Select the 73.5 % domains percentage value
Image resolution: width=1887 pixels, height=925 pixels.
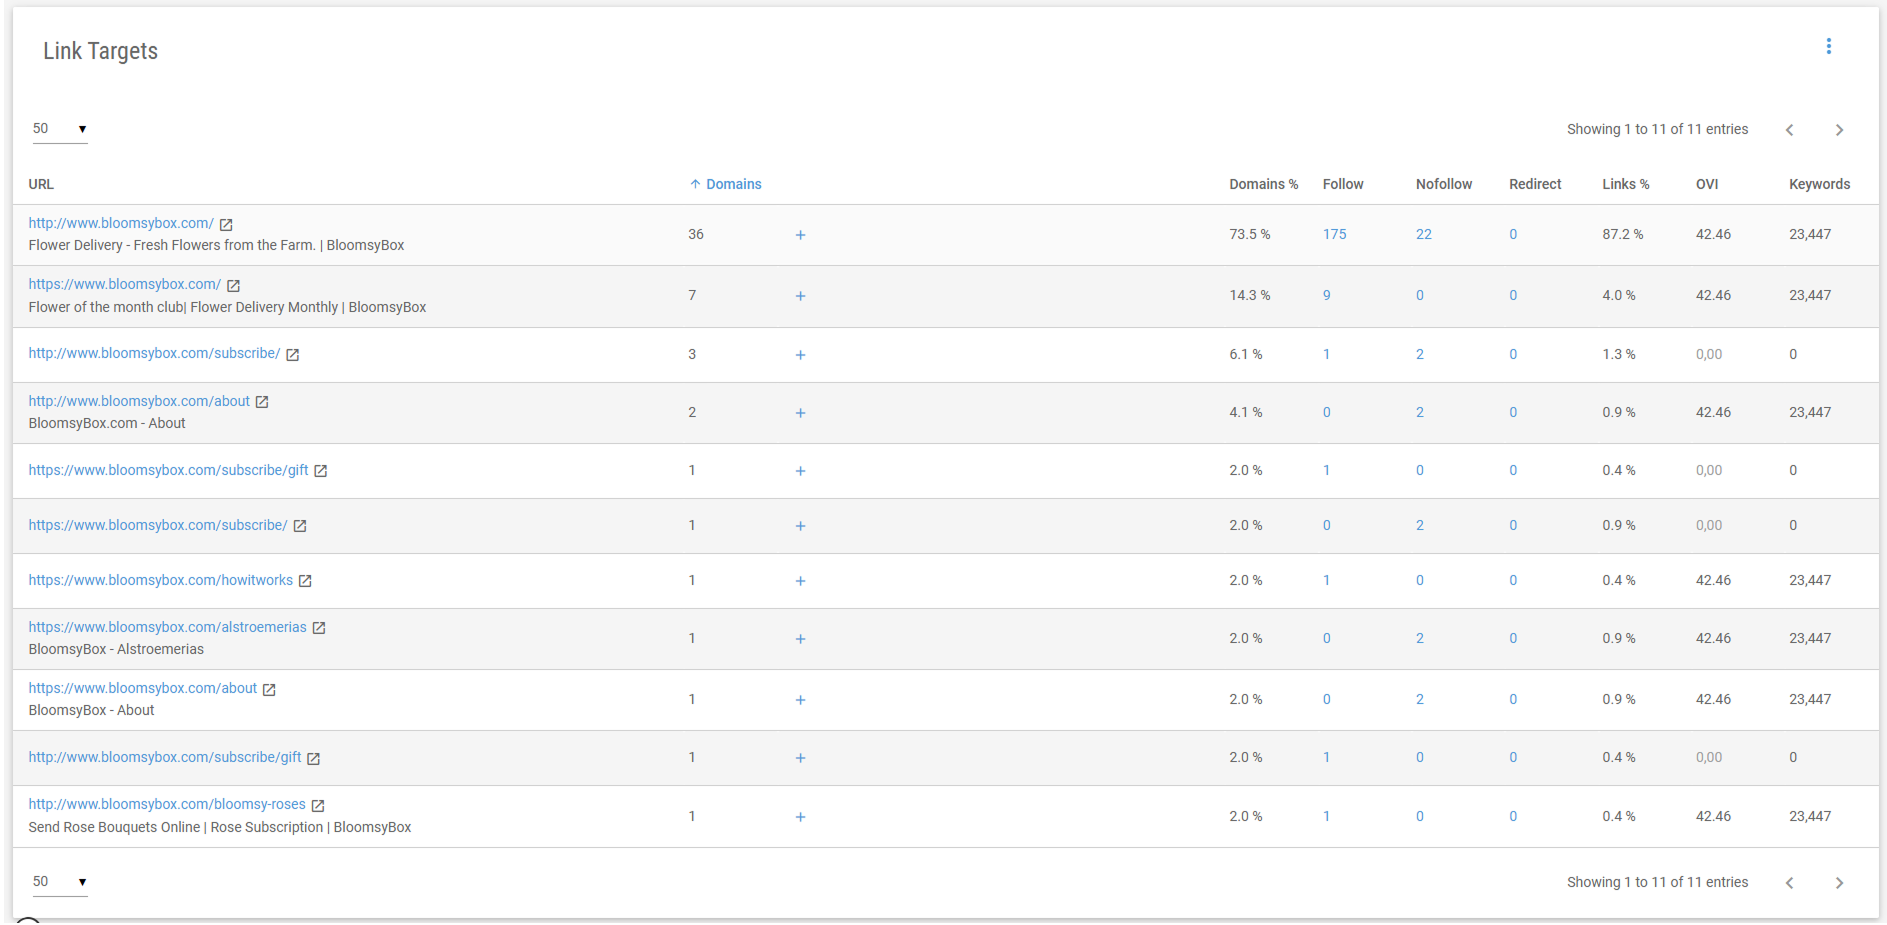1250,234
